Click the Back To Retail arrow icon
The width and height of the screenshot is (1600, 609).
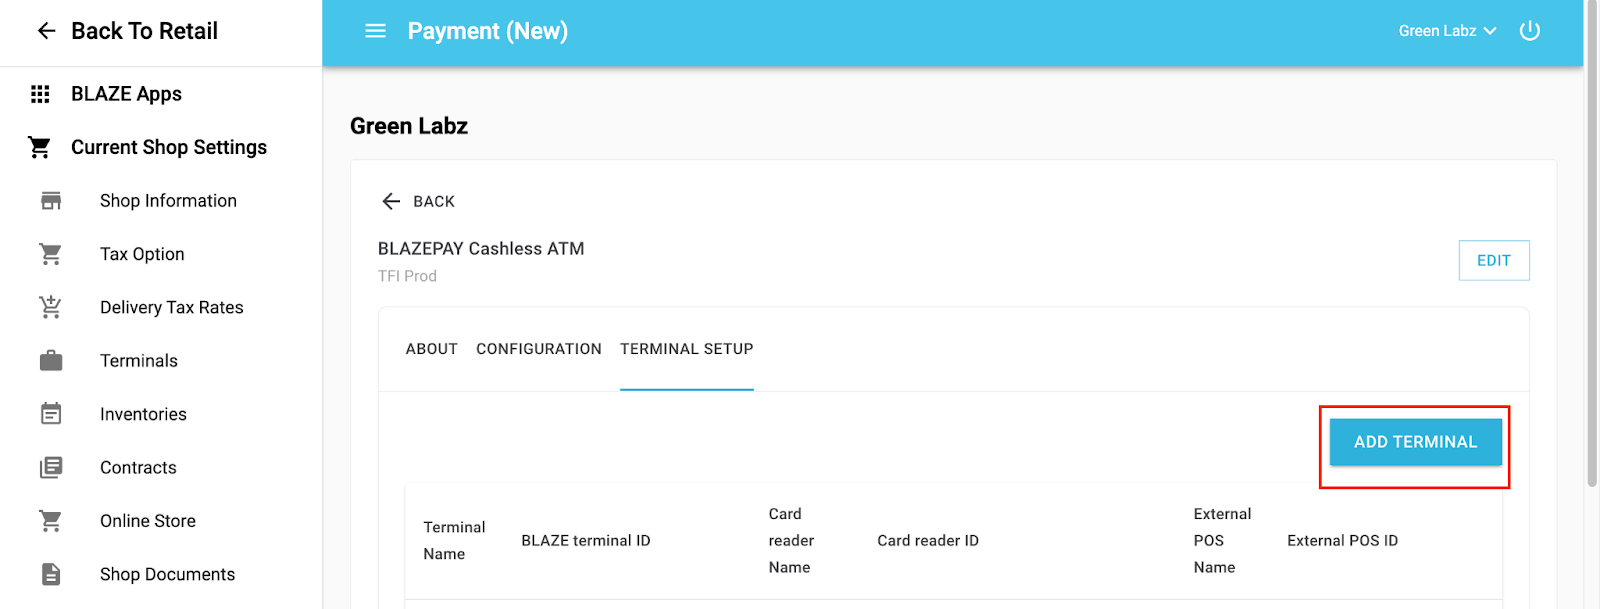coord(46,31)
